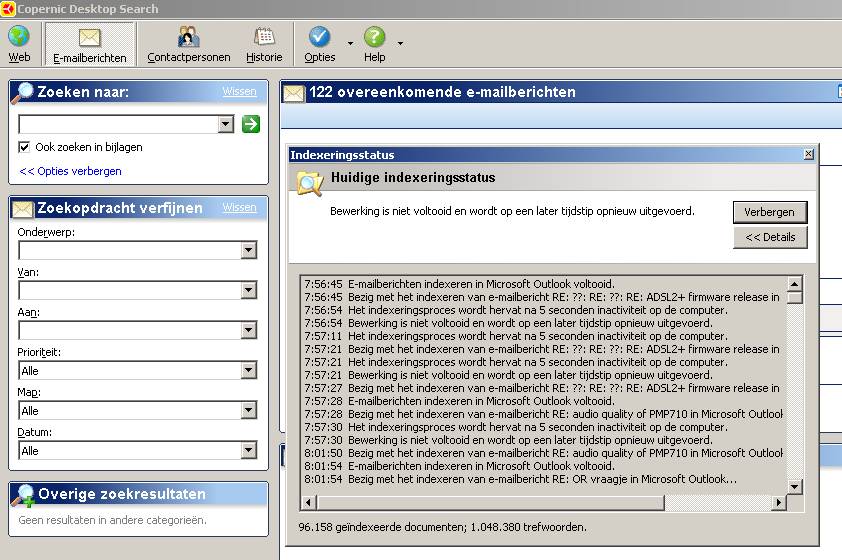Click the horizontal scrollbar thumb in log
Viewport: 842px width, 560px height.
(490, 503)
